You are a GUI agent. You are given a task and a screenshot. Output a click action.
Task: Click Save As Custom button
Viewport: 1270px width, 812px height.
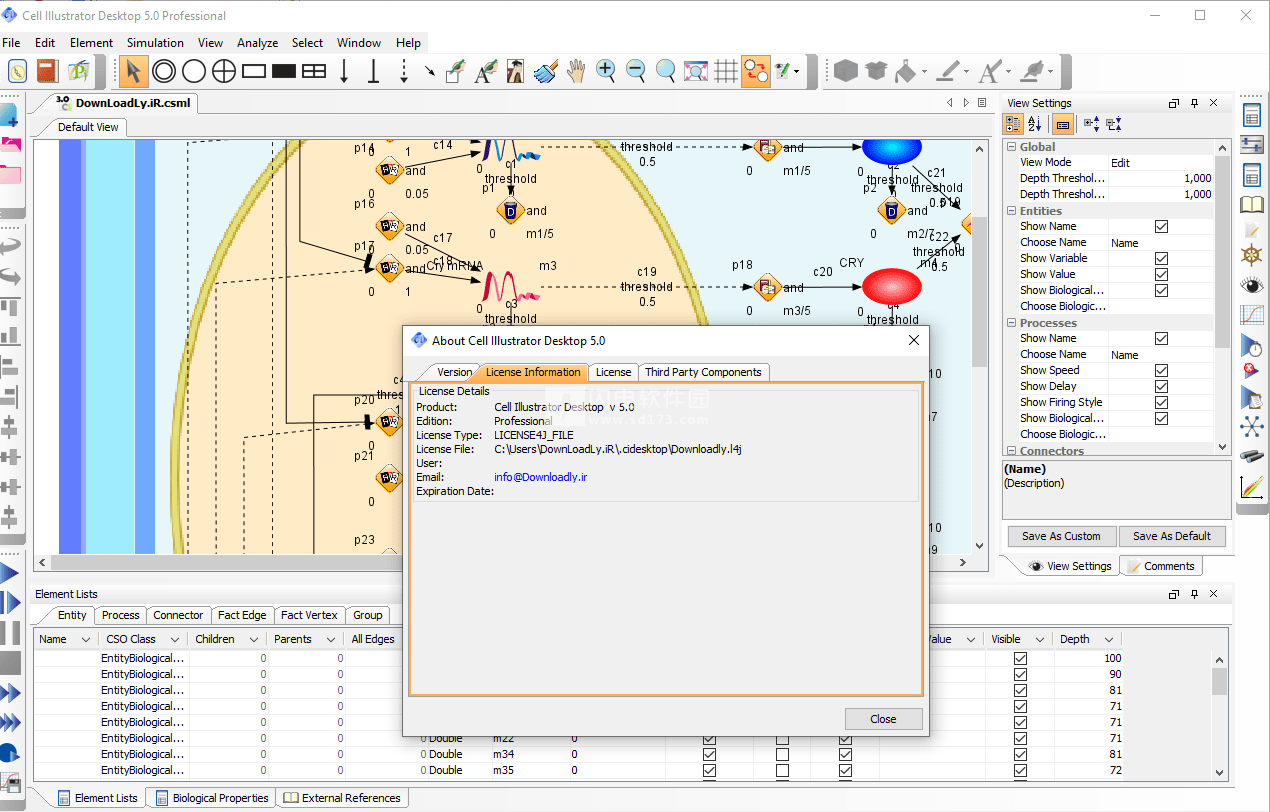point(1061,536)
